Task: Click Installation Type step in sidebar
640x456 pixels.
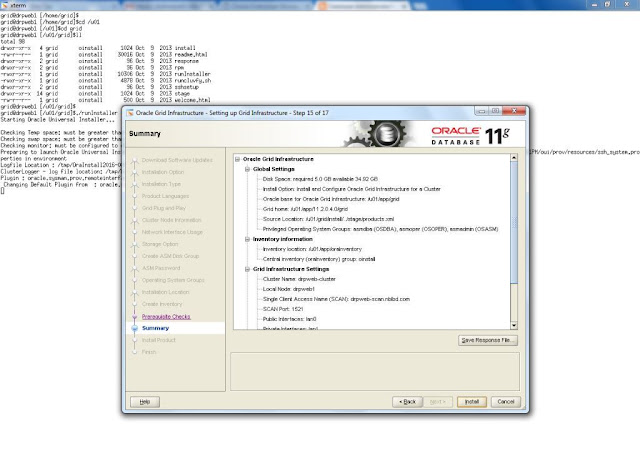Action: pos(161,184)
